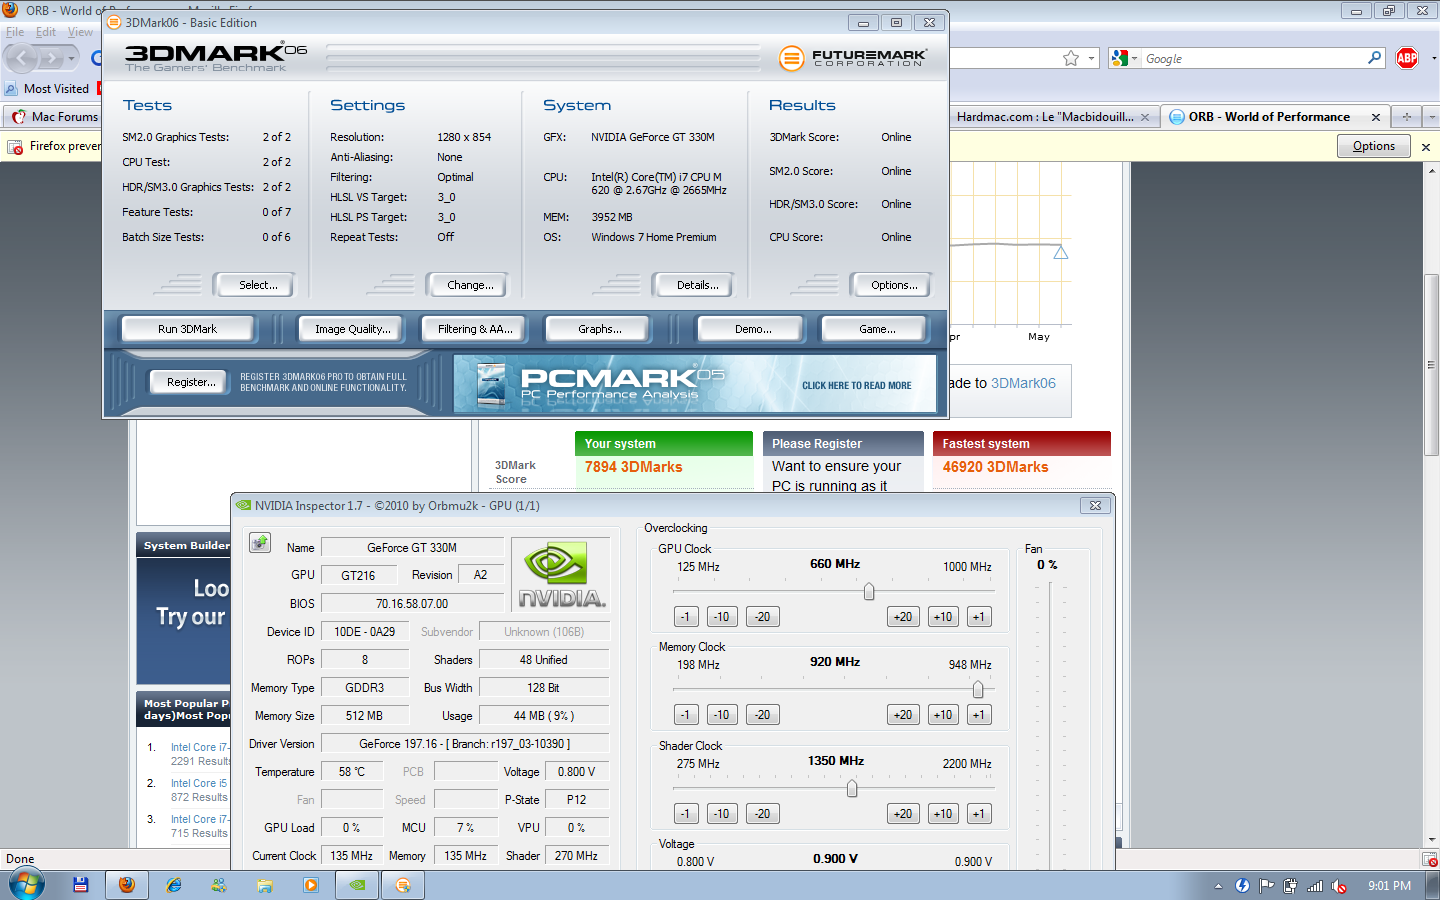
Task: Open Windows Explorer folder taskbar icon
Action: click(265, 885)
